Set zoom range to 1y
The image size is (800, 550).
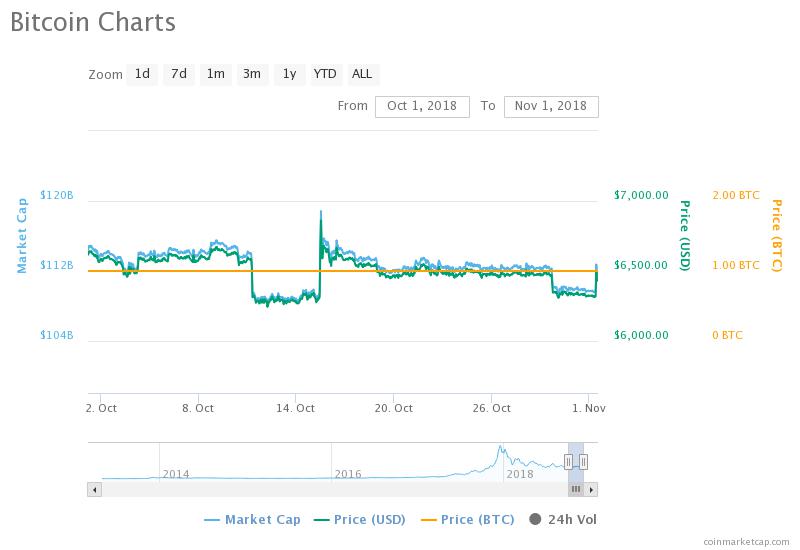coord(289,74)
